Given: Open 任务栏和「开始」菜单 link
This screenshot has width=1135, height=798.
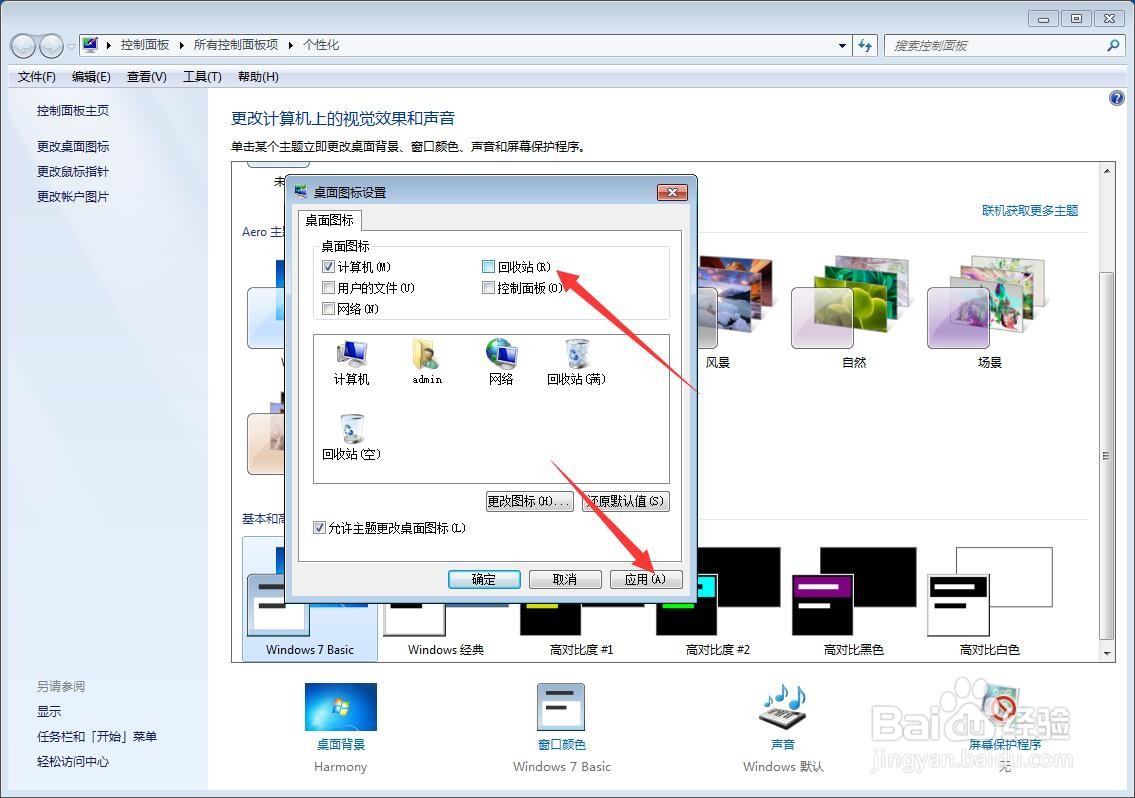Looking at the screenshot, I should point(97,736).
